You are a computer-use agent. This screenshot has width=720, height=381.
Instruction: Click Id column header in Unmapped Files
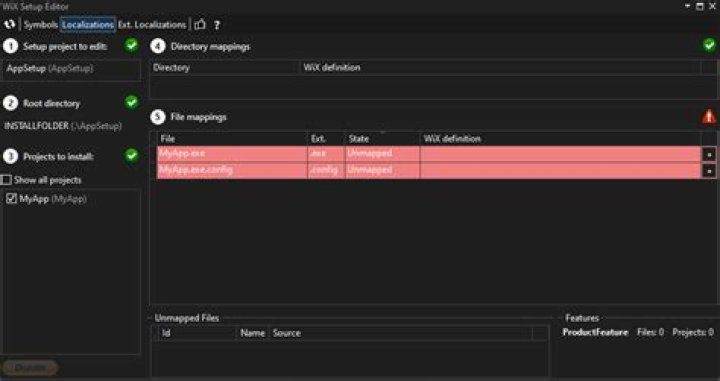tap(197, 333)
